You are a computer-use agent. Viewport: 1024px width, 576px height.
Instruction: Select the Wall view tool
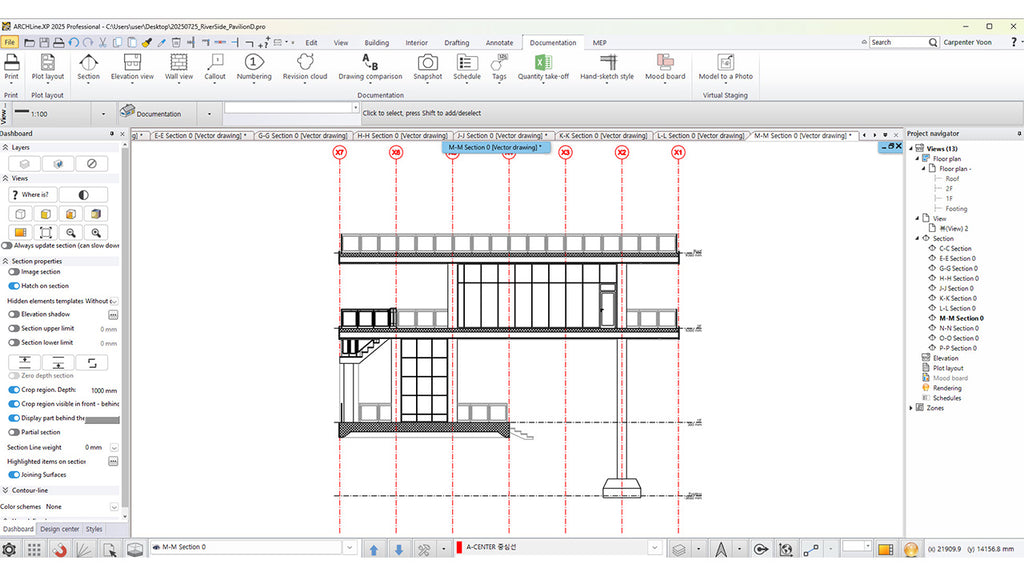pos(178,67)
